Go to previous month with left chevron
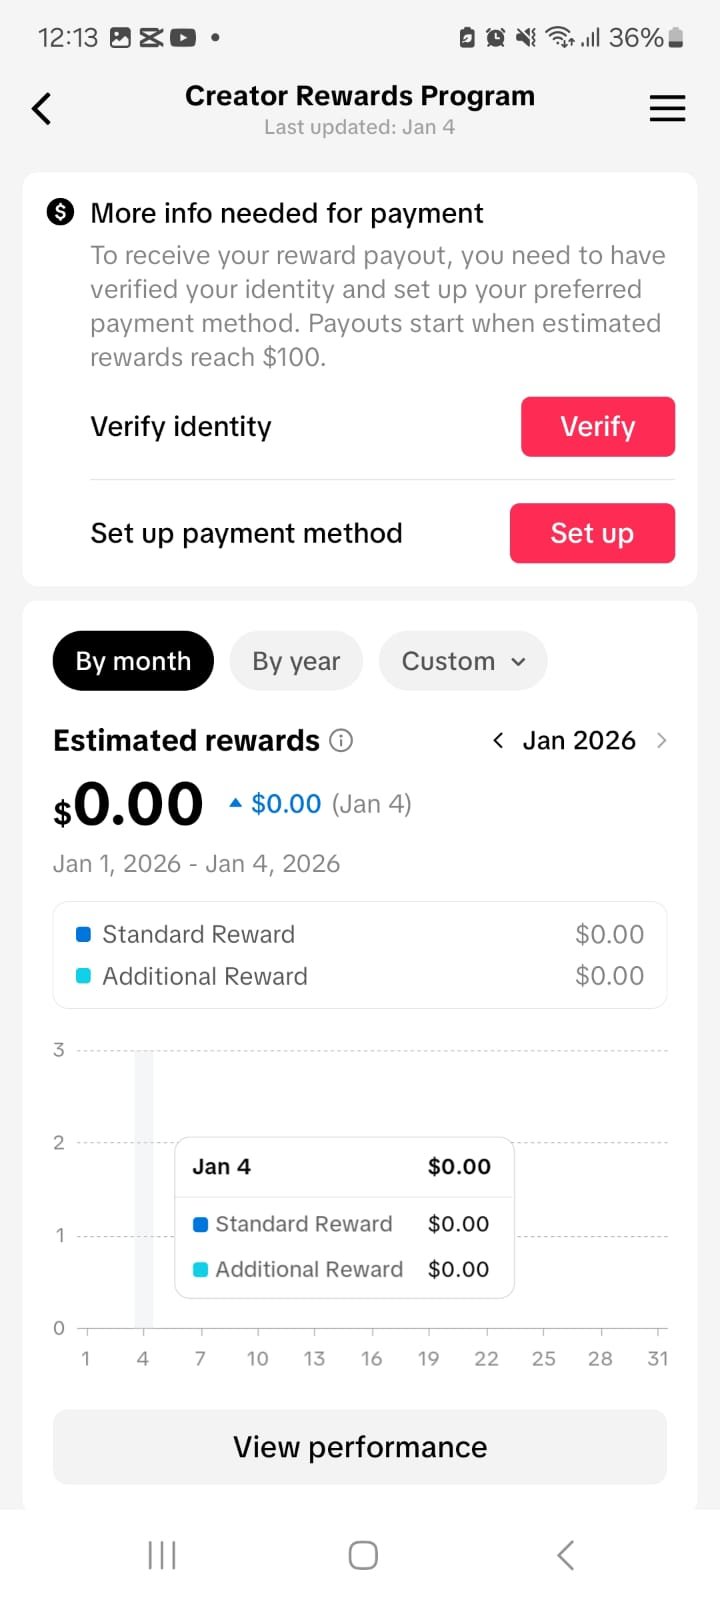This screenshot has height=1600, width=720. click(498, 741)
